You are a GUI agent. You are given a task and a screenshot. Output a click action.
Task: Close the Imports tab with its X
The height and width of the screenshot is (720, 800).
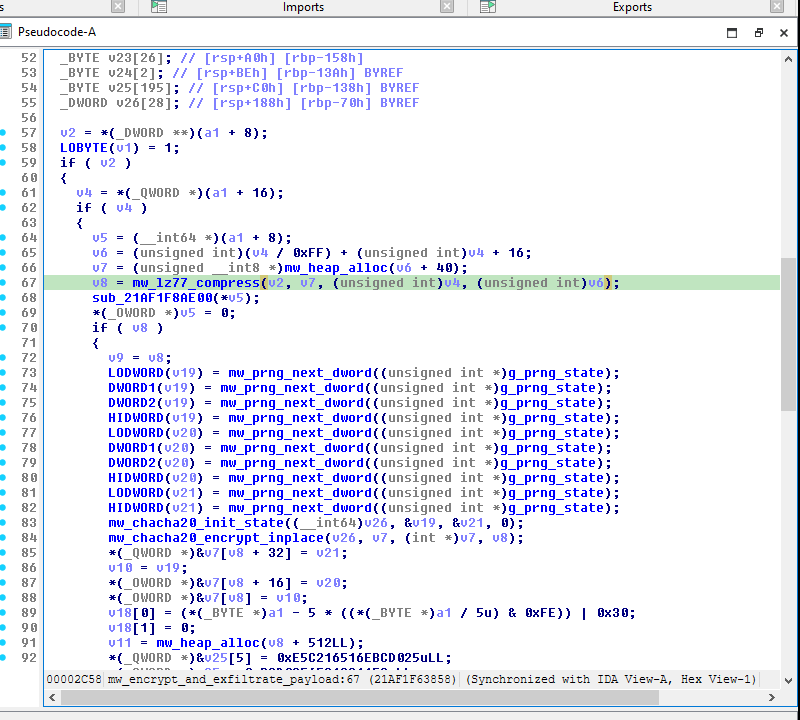tap(448, 8)
